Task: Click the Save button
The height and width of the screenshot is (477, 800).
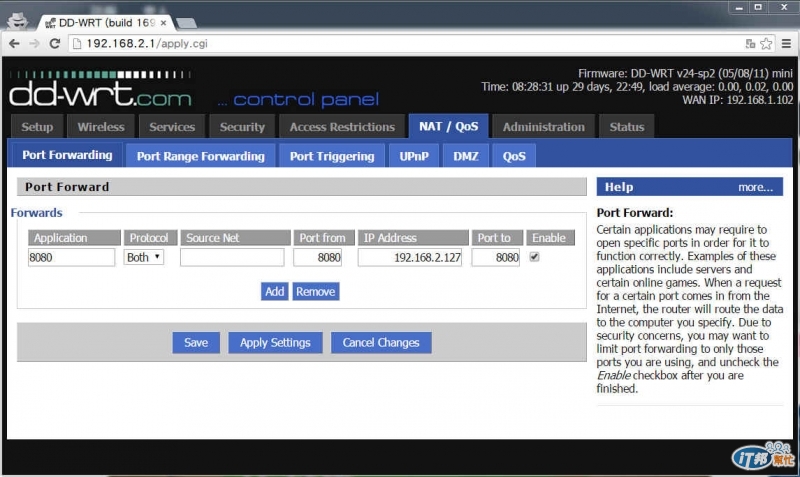Action: click(x=196, y=342)
